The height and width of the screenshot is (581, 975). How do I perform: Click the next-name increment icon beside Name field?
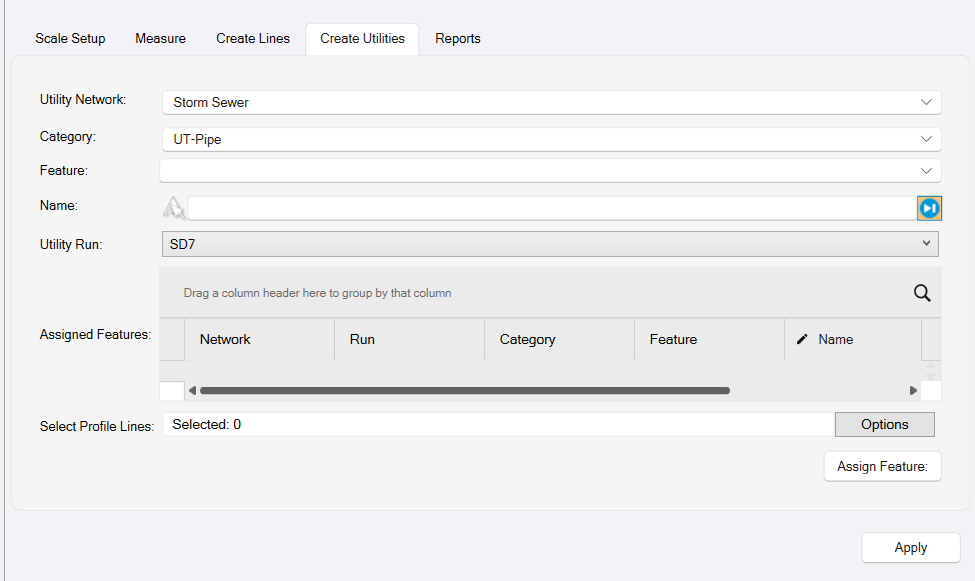(x=929, y=208)
